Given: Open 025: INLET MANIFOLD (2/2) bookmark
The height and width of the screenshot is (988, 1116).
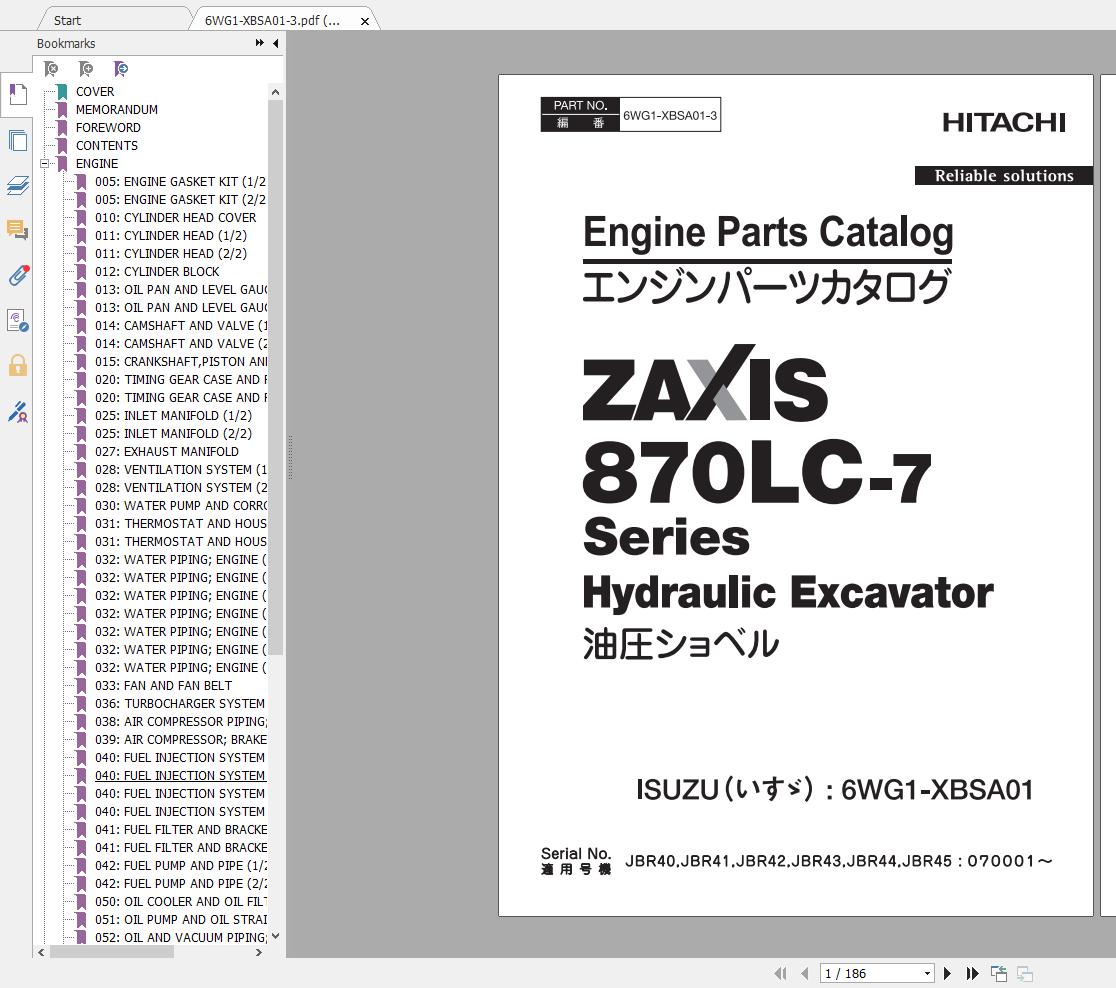Looking at the screenshot, I should point(173,433).
